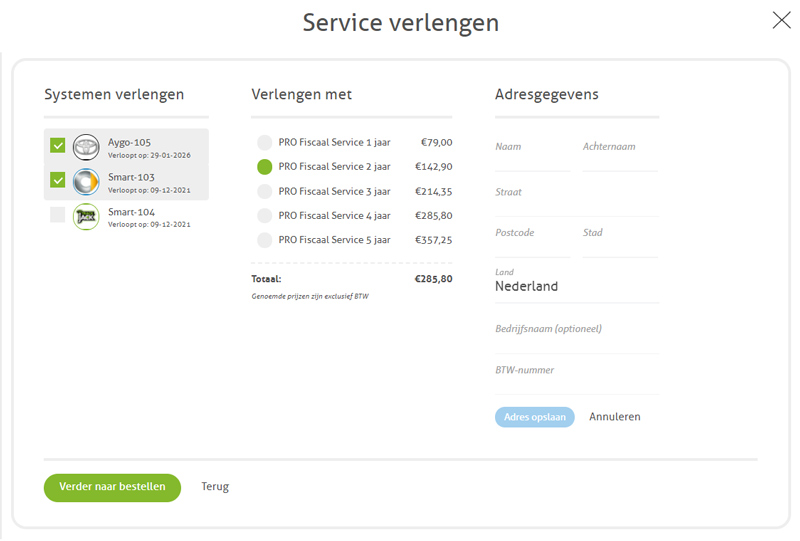Click the BTW-nummer input field
Image resolution: width=800 pixels, height=541 pixels.
pyautogui.click(x=576, y=378)
